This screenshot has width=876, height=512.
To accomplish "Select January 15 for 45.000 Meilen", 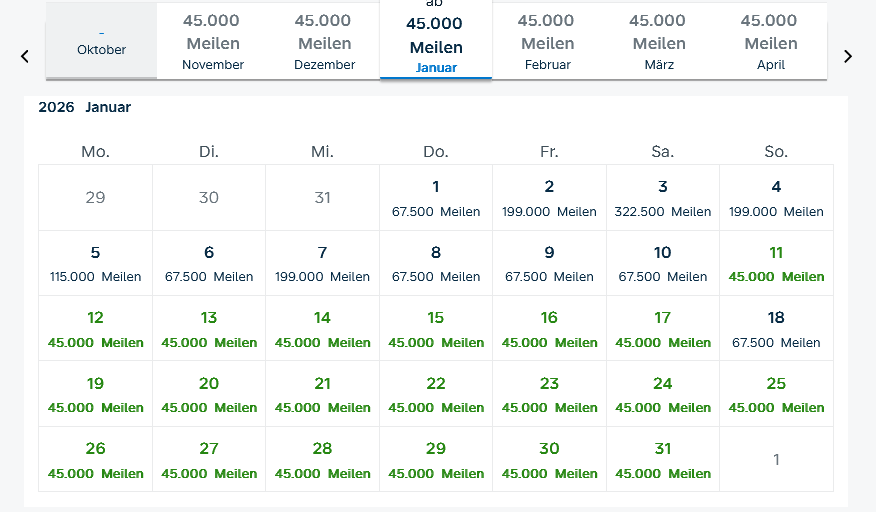I will tap(436, 329).
